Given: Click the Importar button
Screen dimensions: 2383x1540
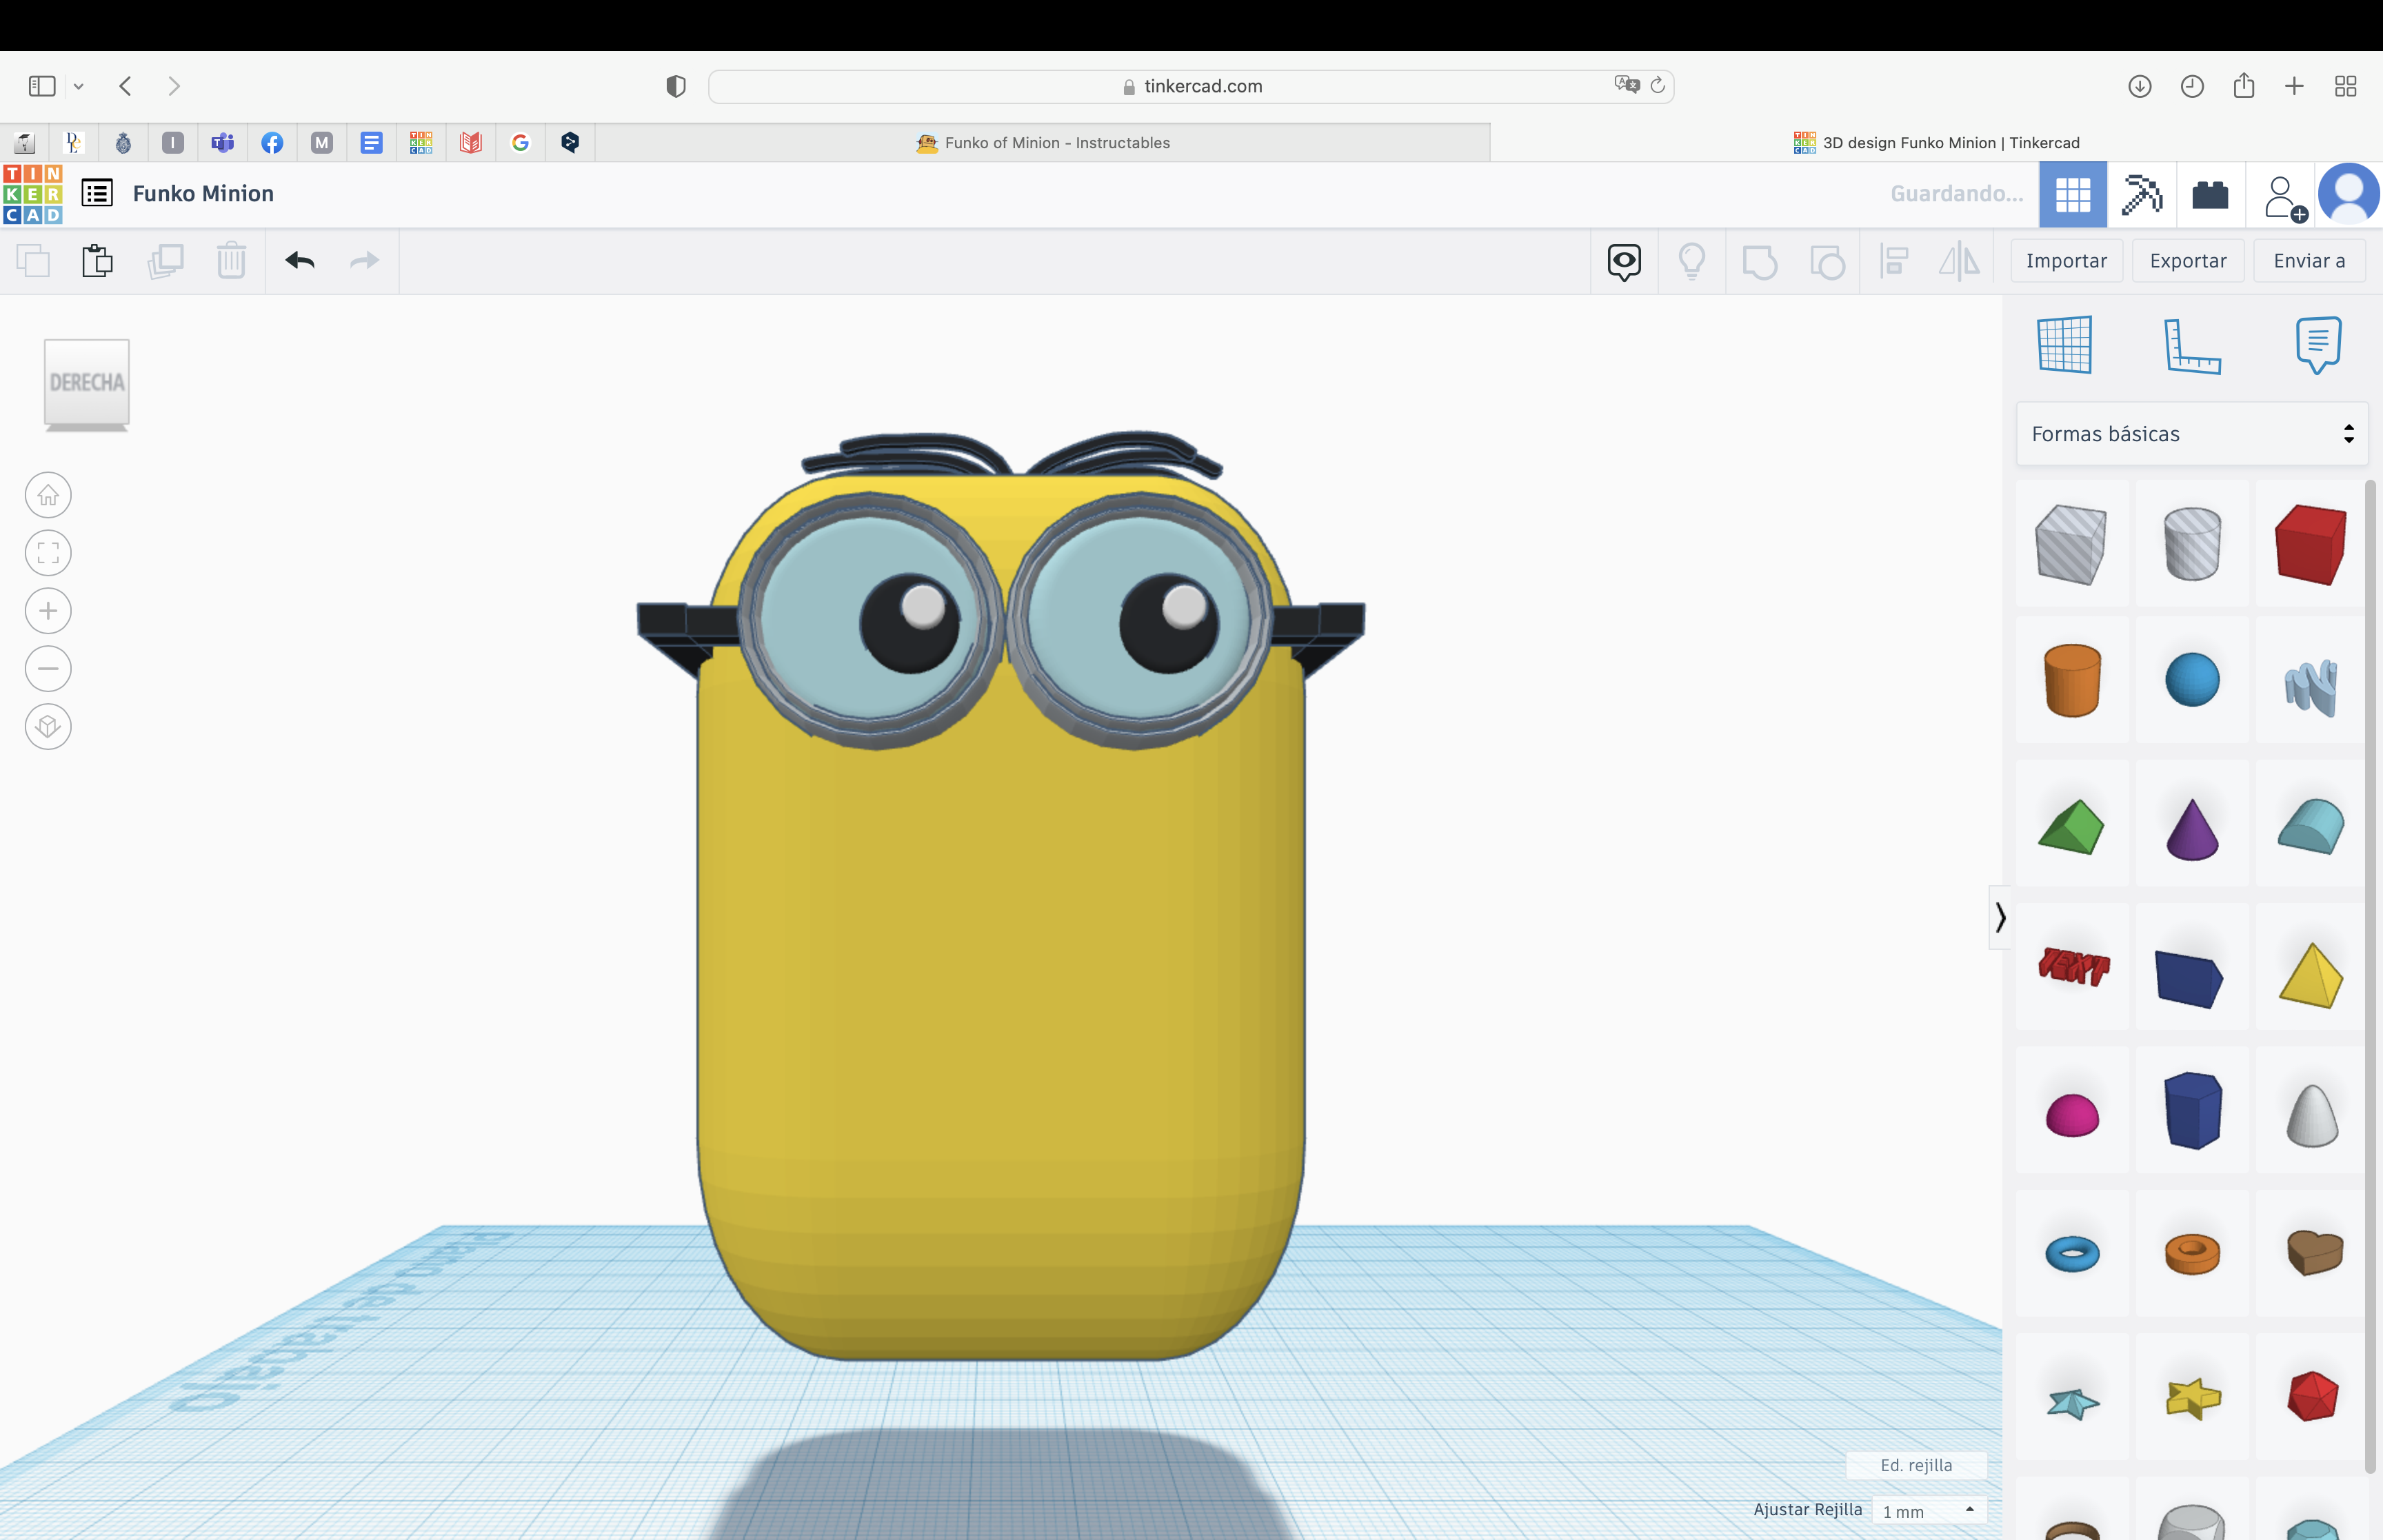Looking at the screenshot, I should click(2066, 261).
